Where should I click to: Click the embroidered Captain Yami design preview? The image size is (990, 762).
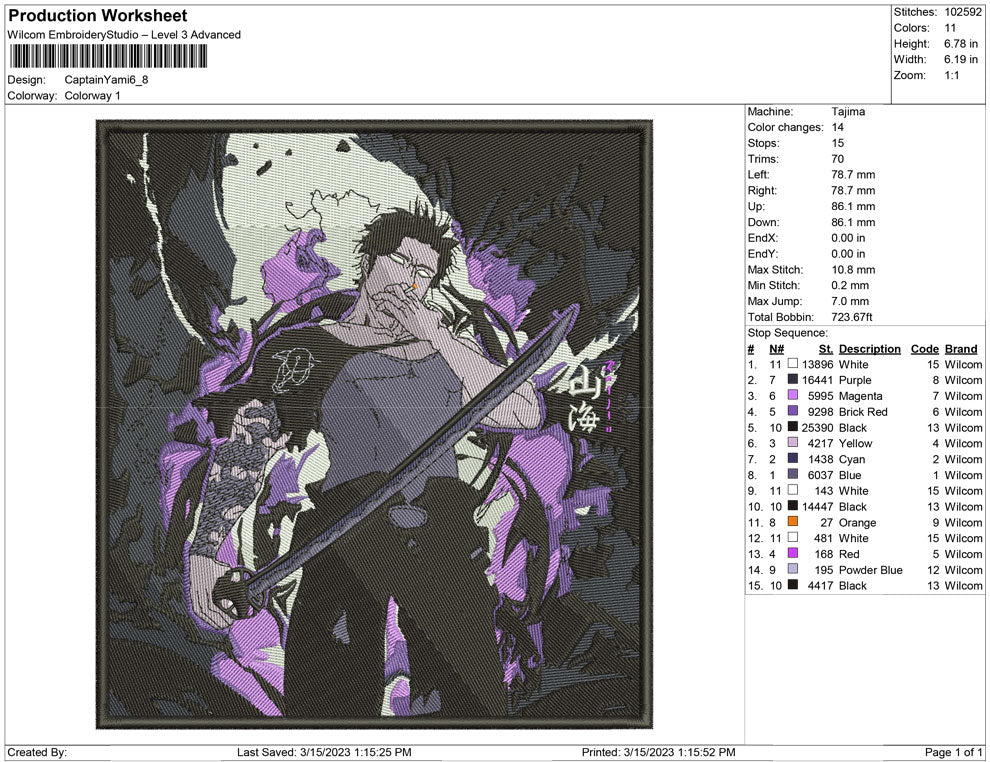(374, 424)
